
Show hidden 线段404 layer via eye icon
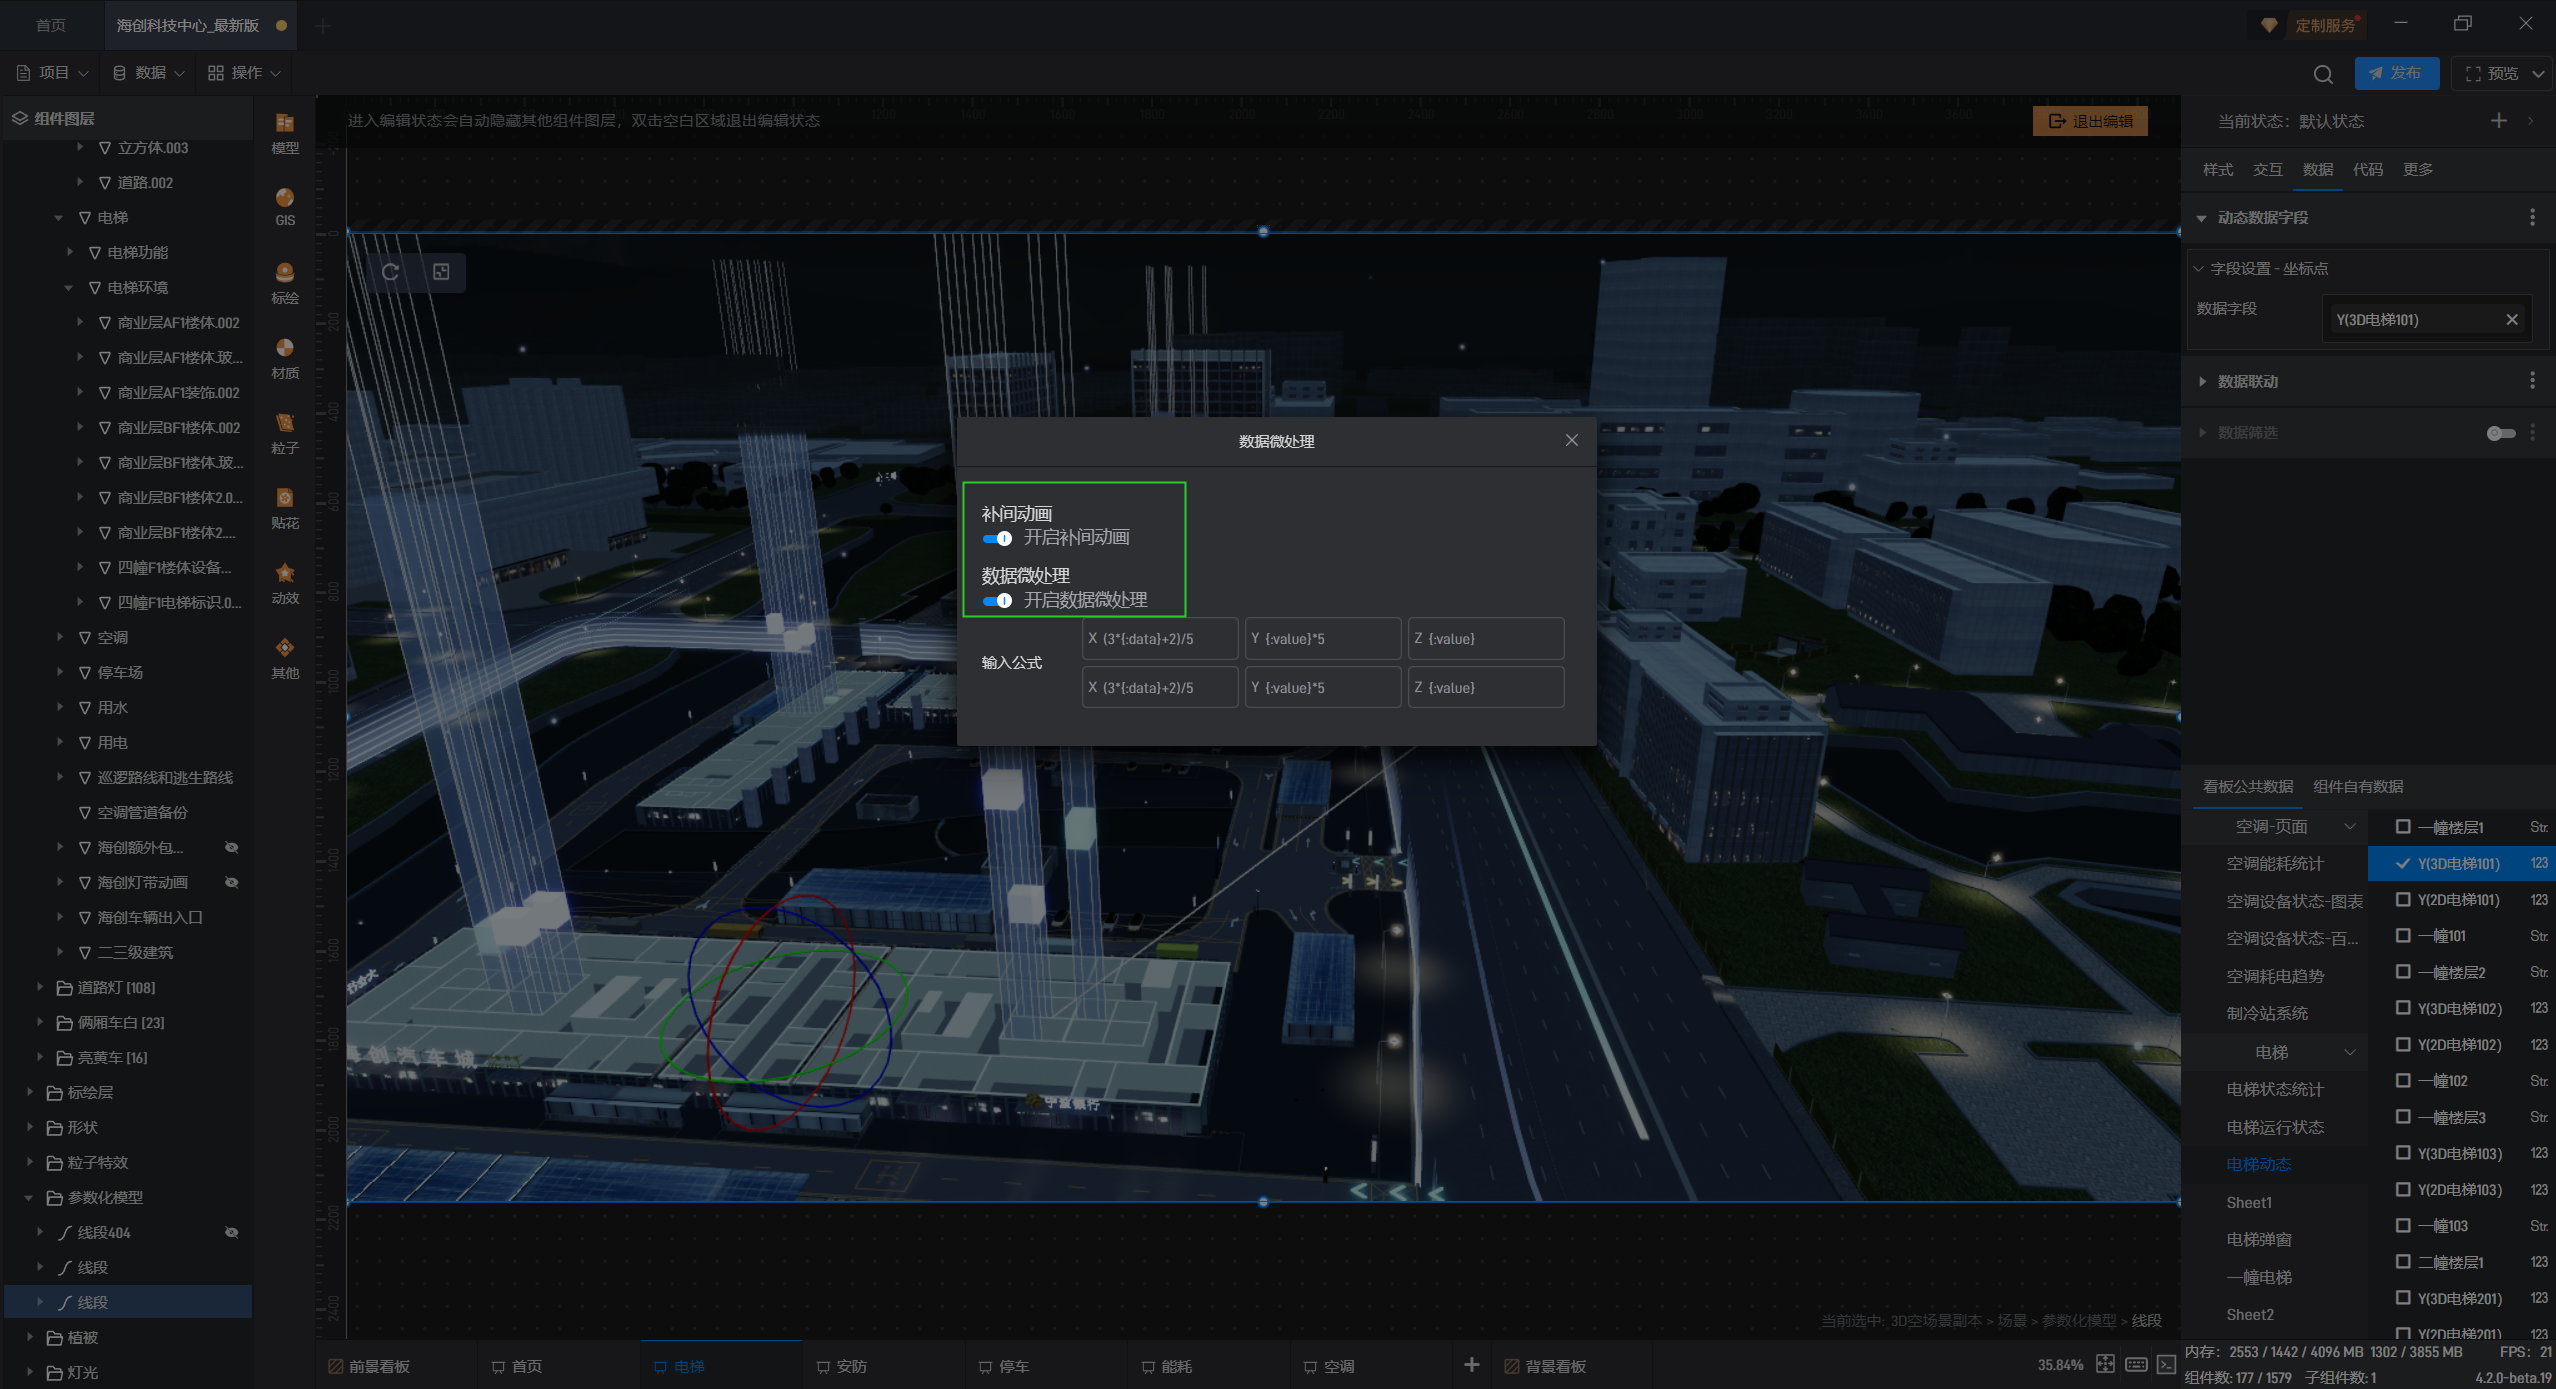click(232, 1232)
